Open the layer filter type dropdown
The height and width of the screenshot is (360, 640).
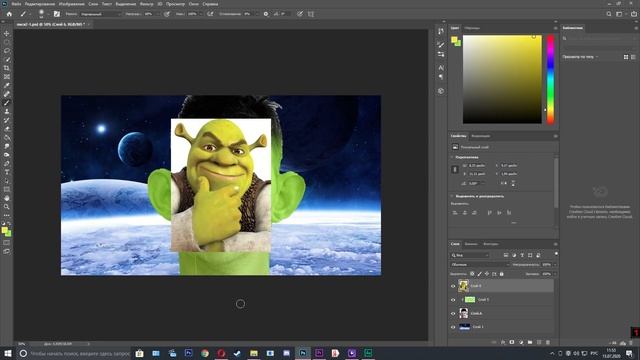(470, 255)
